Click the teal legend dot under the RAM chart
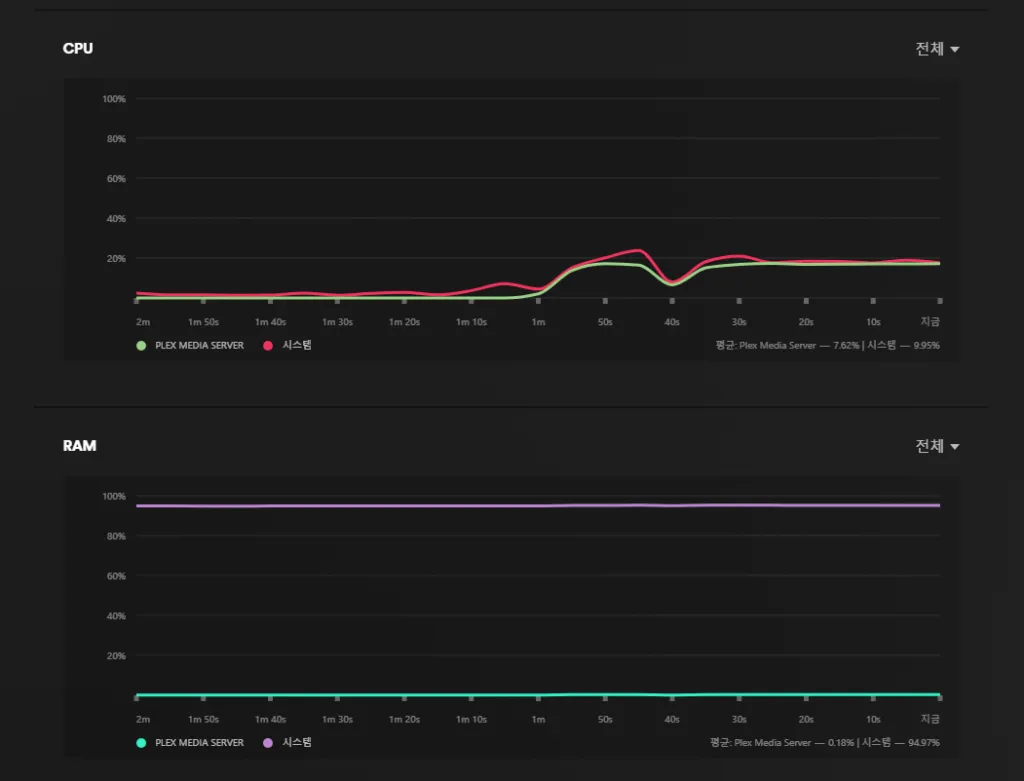Image resolution: width=1024 pixels, height=781 pixels. tap(141, 743)
